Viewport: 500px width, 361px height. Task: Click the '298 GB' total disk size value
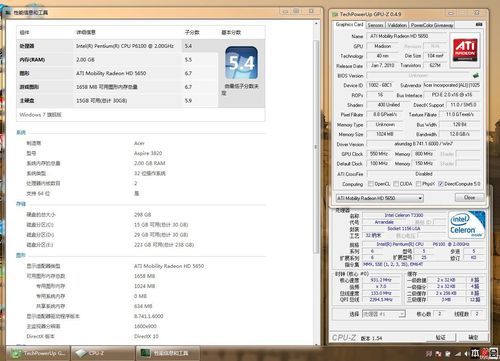pos(143,215)
